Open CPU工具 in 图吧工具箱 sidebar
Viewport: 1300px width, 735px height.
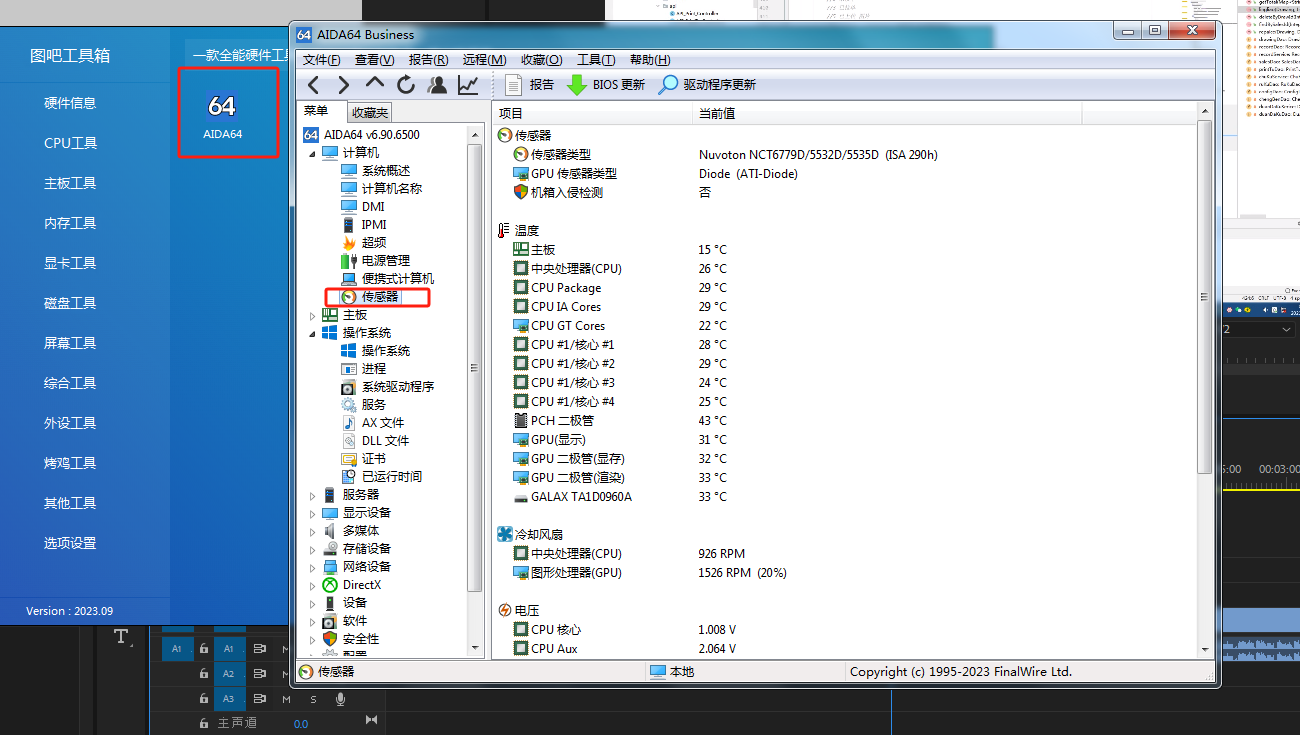click(x=70, y=143)
